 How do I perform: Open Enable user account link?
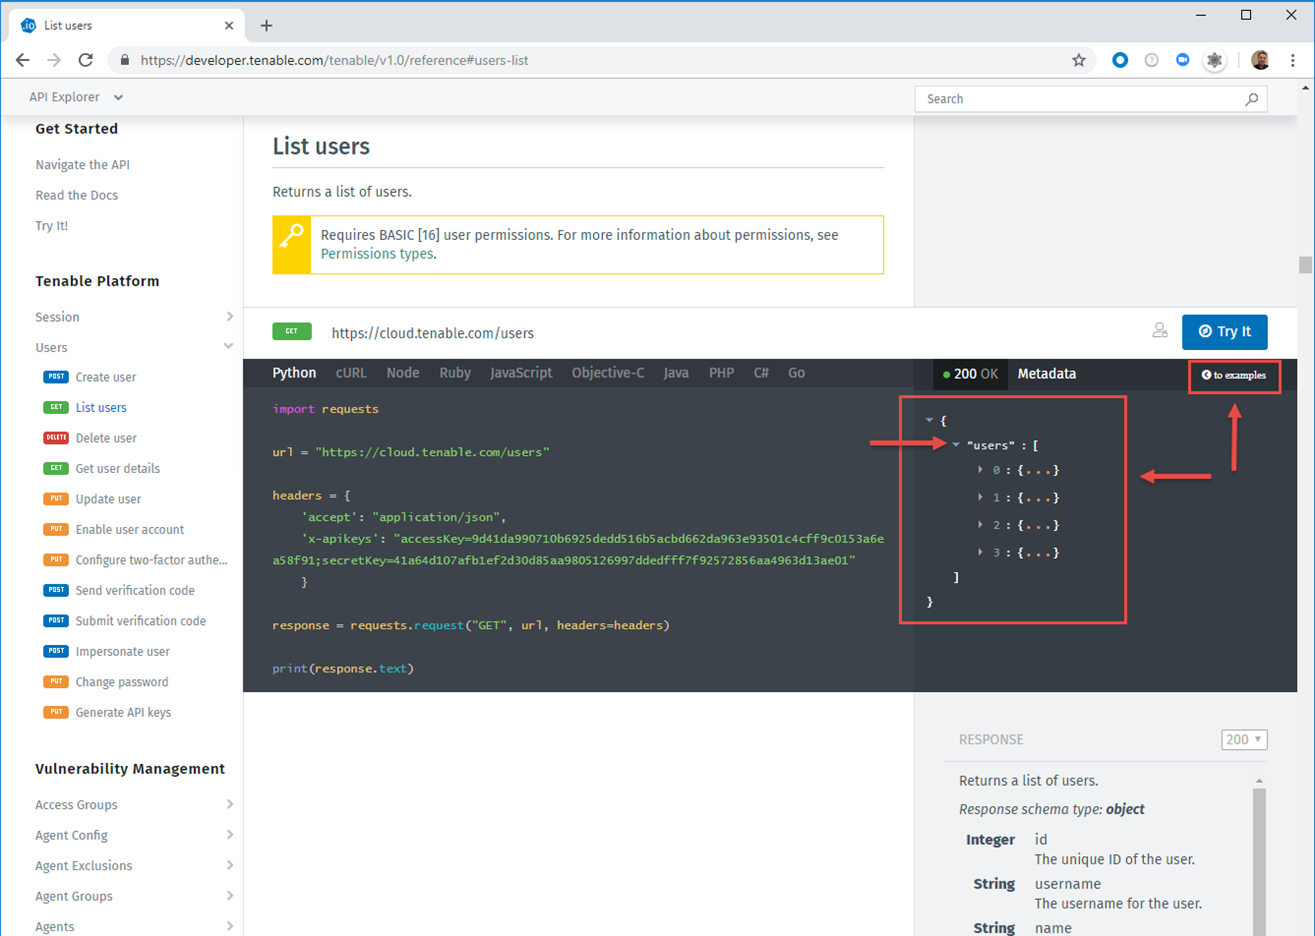pyautogui.click(x=130, y=529)
